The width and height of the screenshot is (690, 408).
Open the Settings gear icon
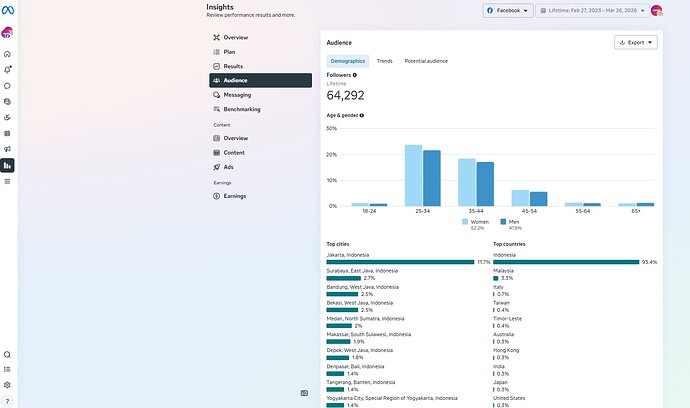coord(8,384)
